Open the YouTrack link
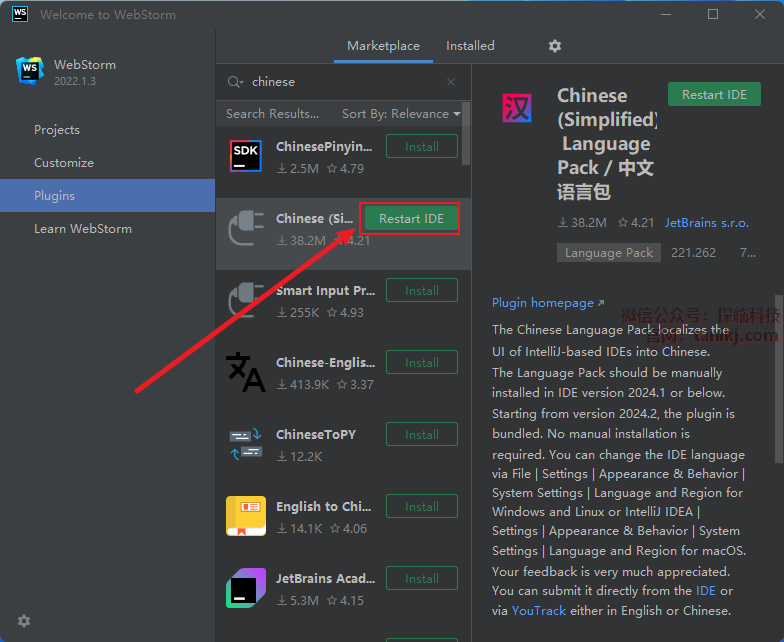784x642 pixels. click(x=539, y=610)
